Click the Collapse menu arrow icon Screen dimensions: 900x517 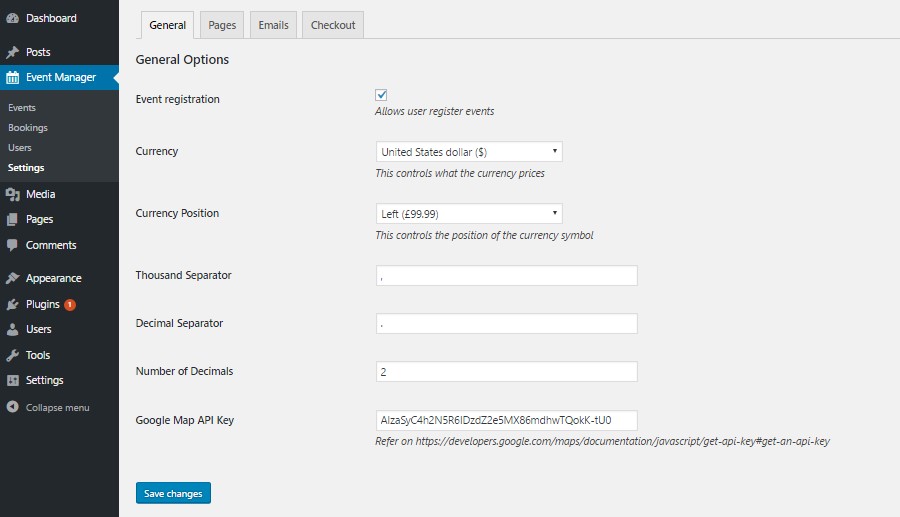pos(12,407)
